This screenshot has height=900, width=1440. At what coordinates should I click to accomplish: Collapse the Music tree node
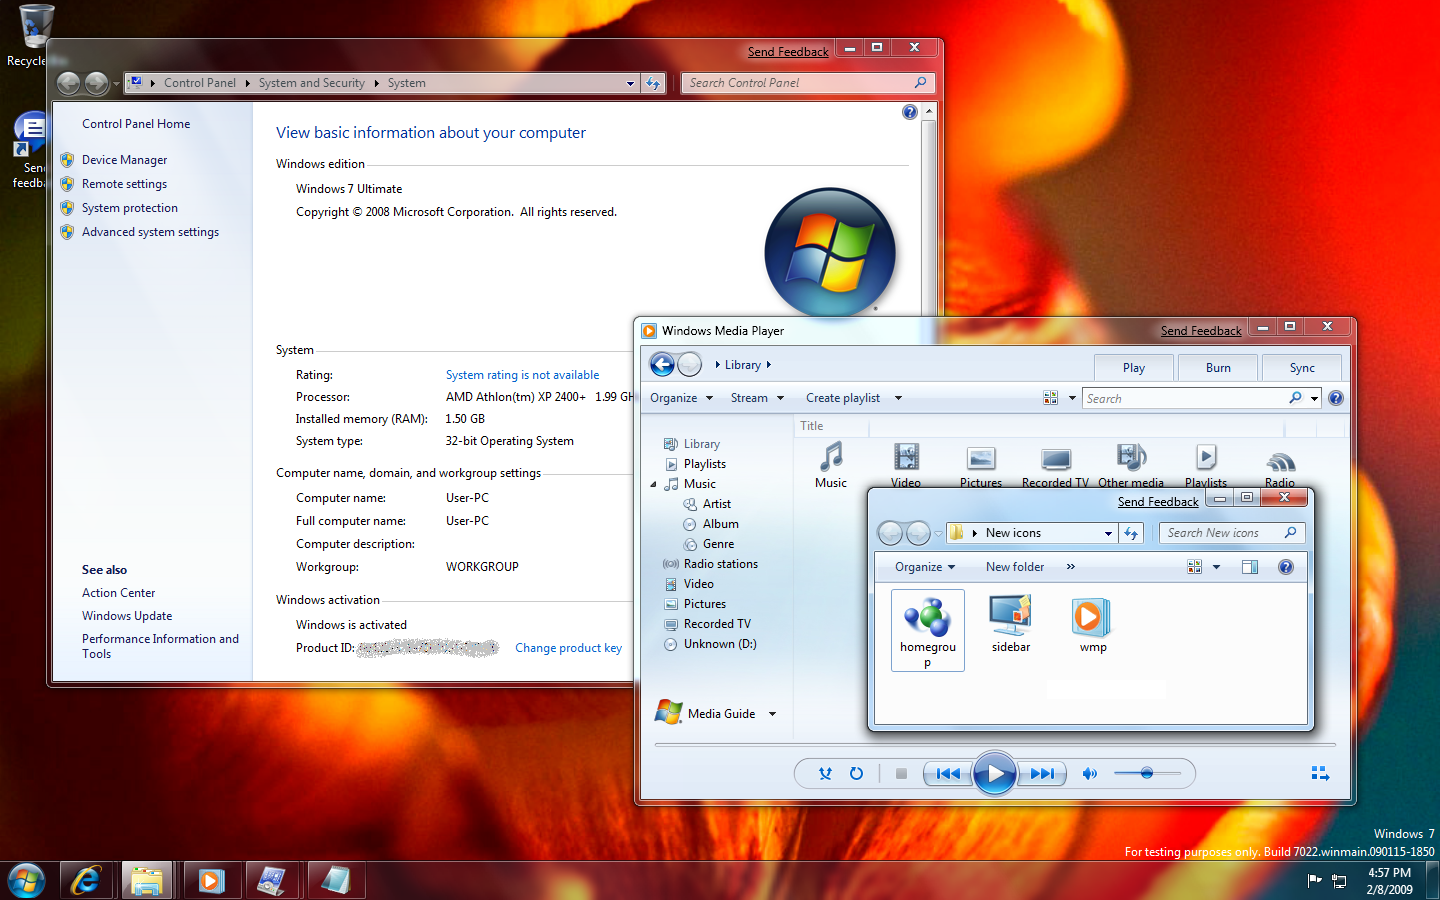coord(654,485)
